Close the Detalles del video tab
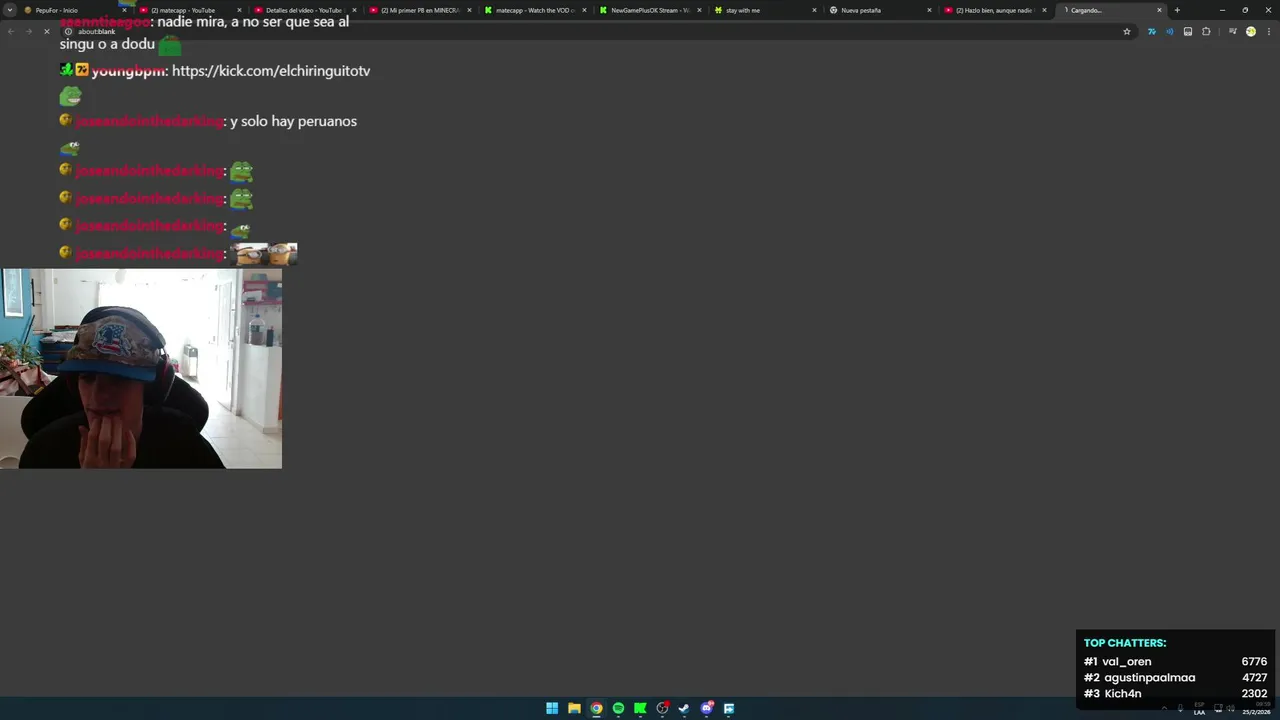The height and width of the screenshot is (720, 1280). (x=354, y=10)
